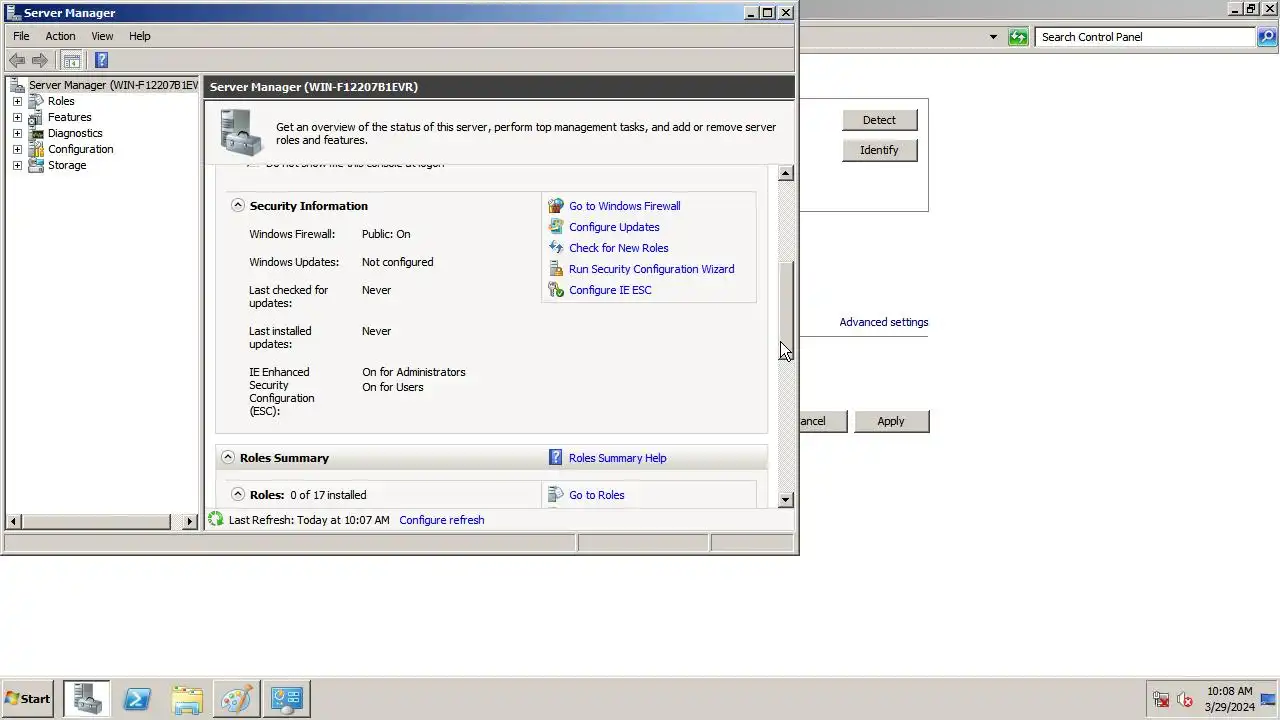Click Run Security Configuration Wizard link

pyautogui.click(x=651, y=269)
